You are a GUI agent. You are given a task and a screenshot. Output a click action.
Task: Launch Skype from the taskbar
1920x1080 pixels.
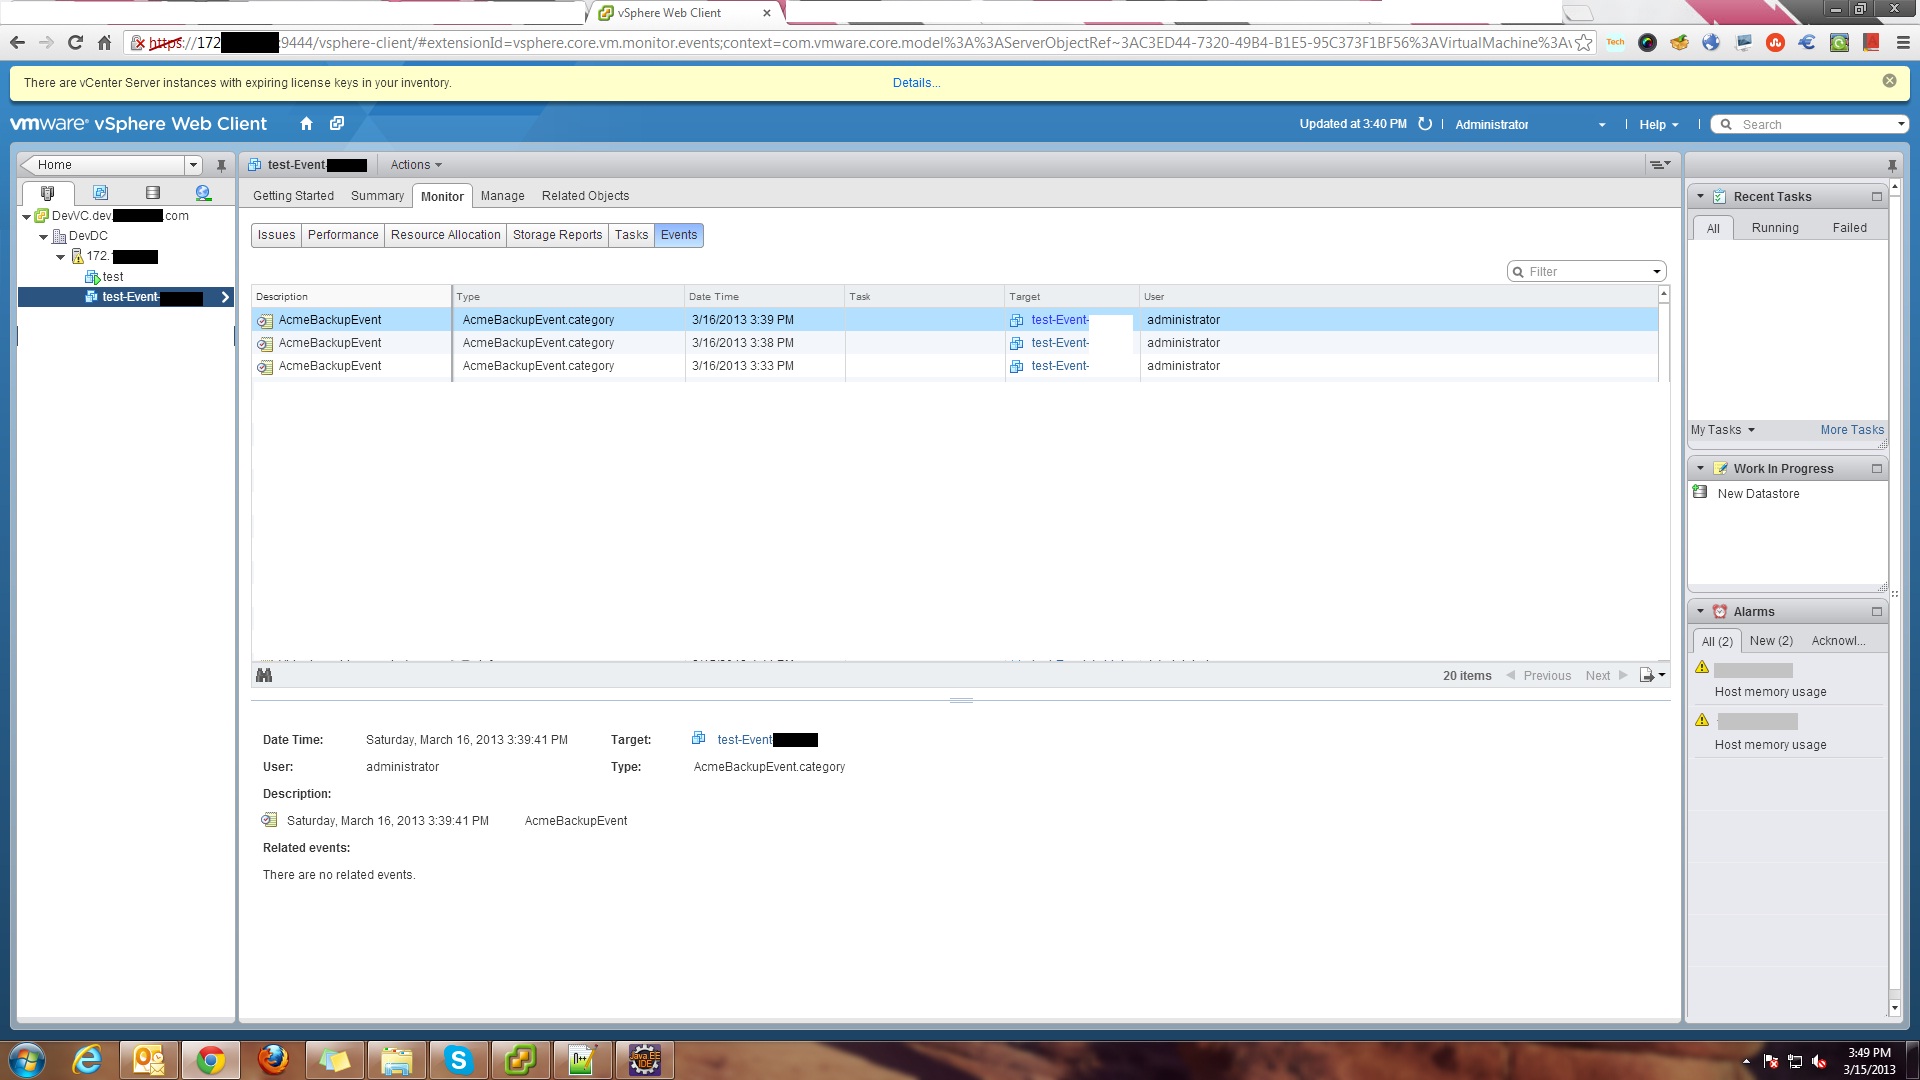pyautogui.click(x=459, y=1059)
